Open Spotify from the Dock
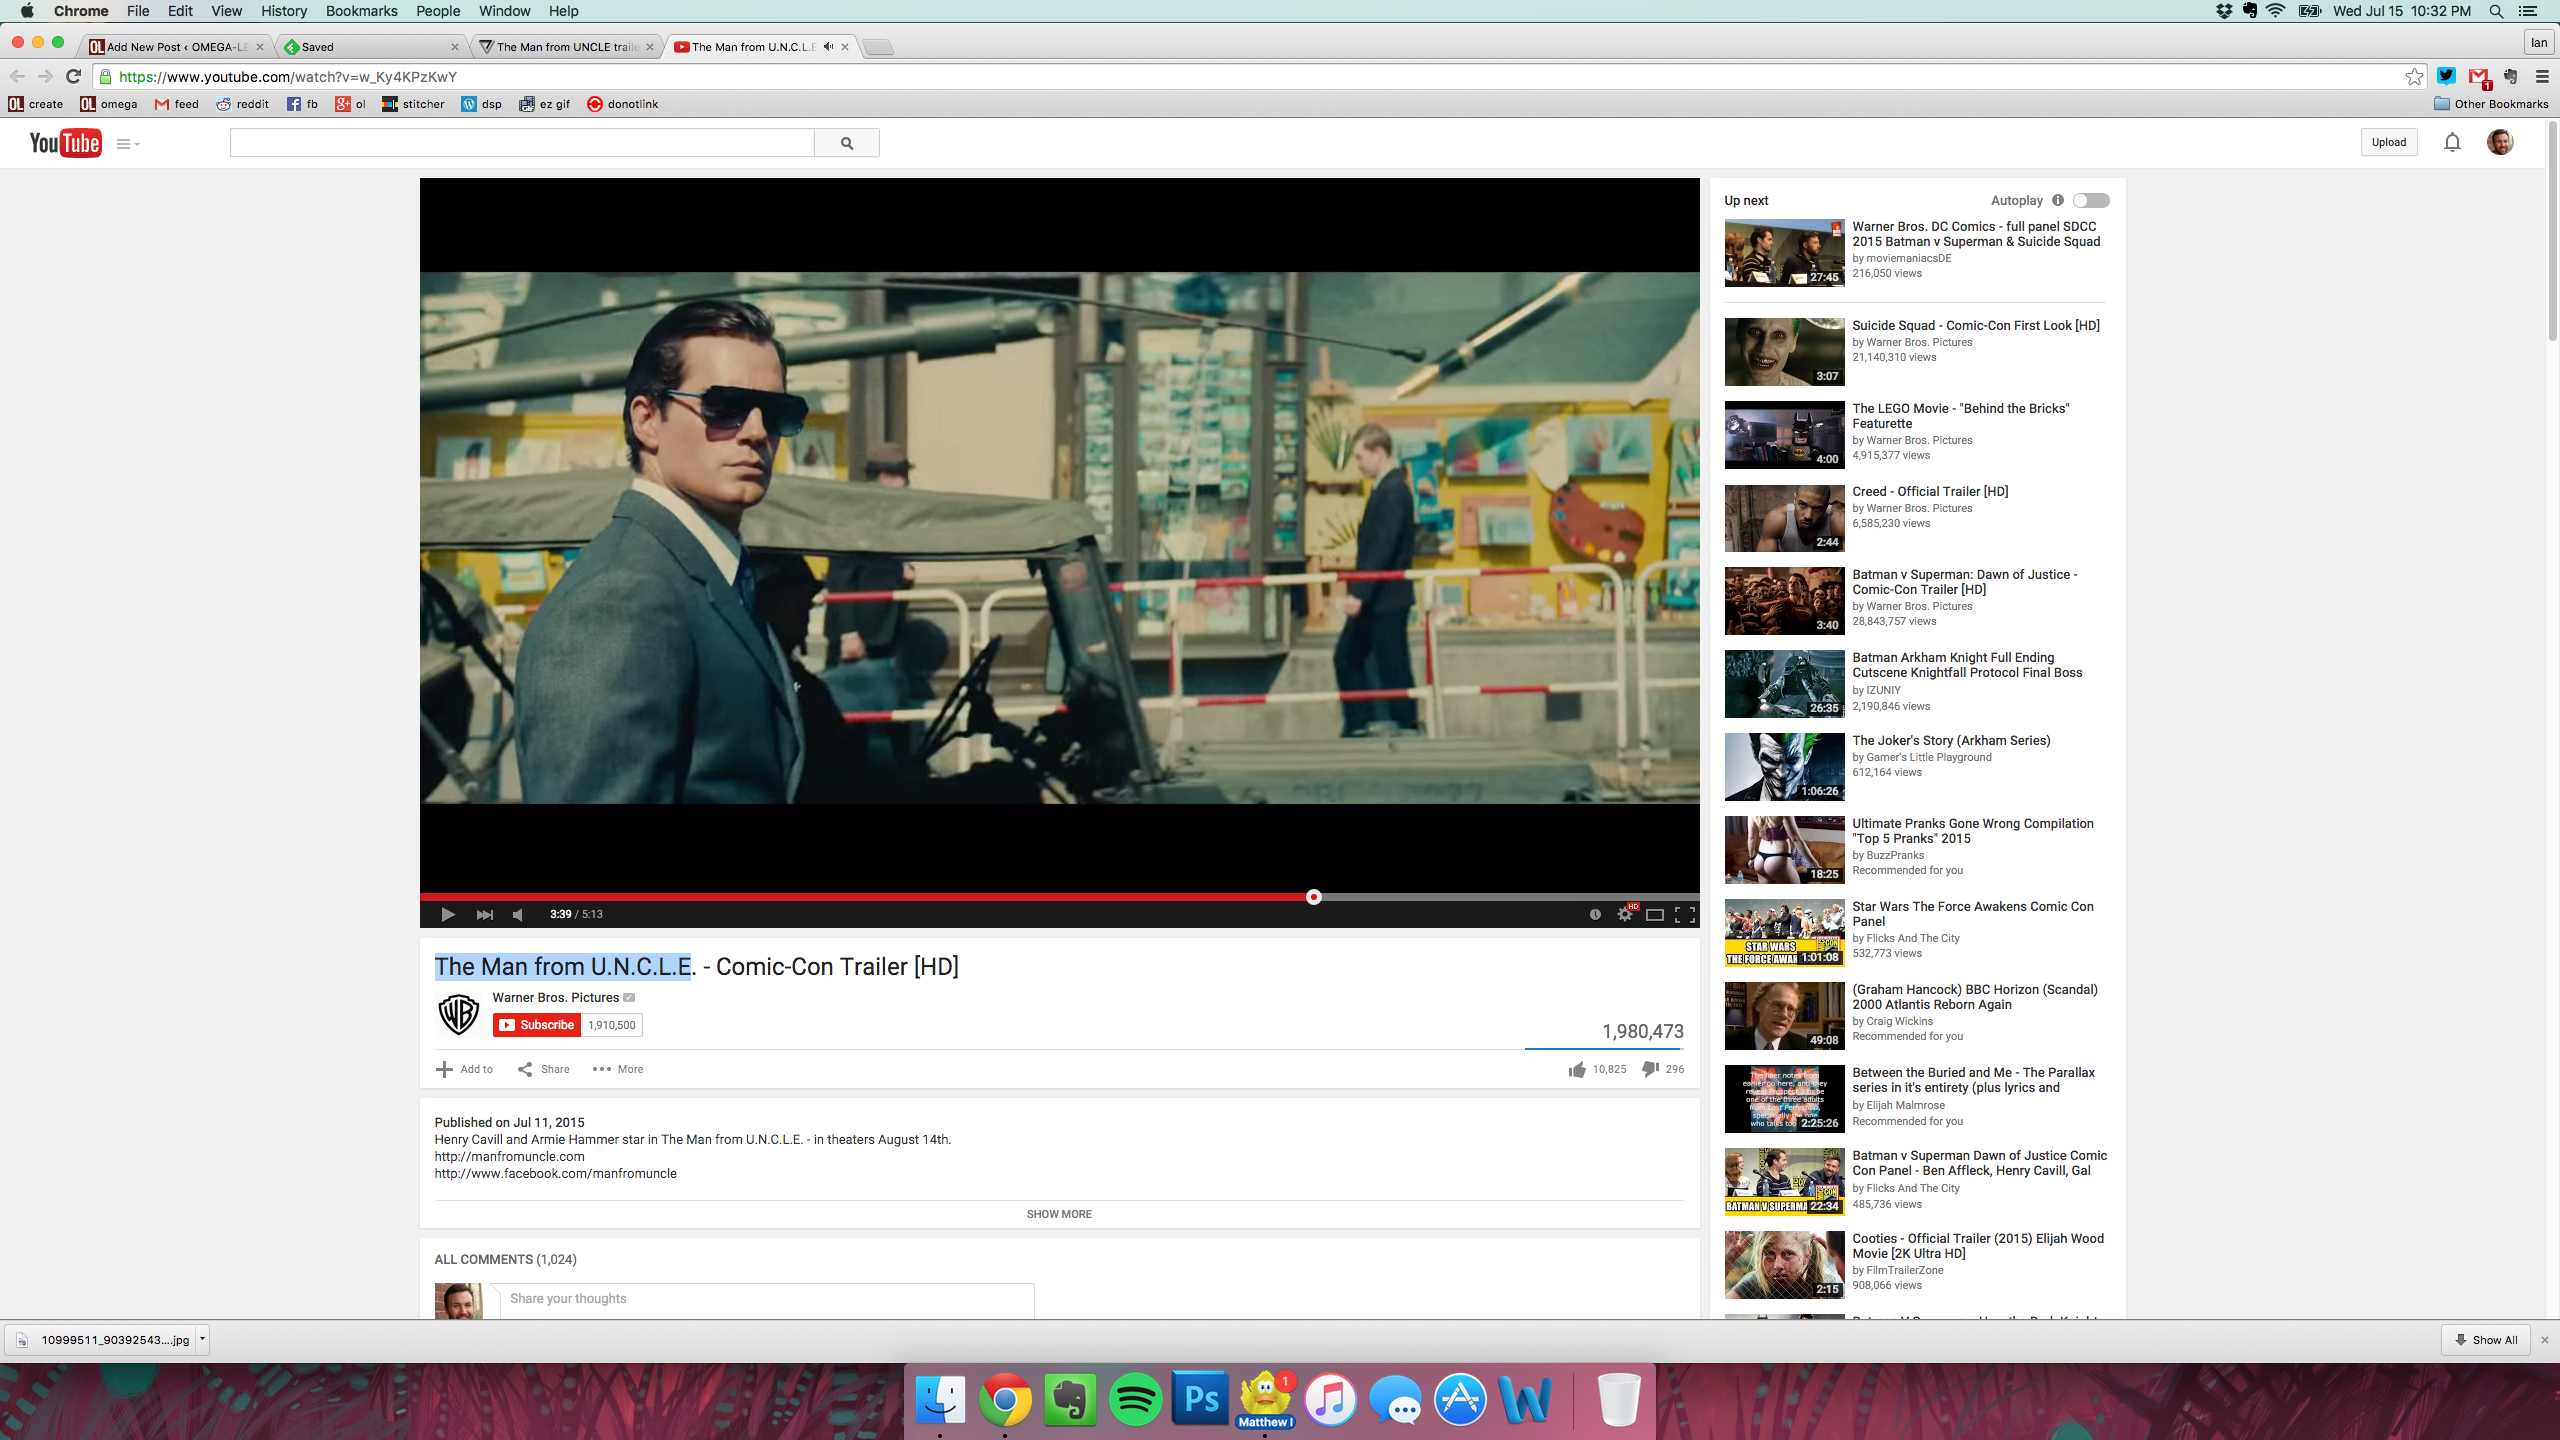This screenshot has height=1440, width=2560. [x=1135, y=1399]
